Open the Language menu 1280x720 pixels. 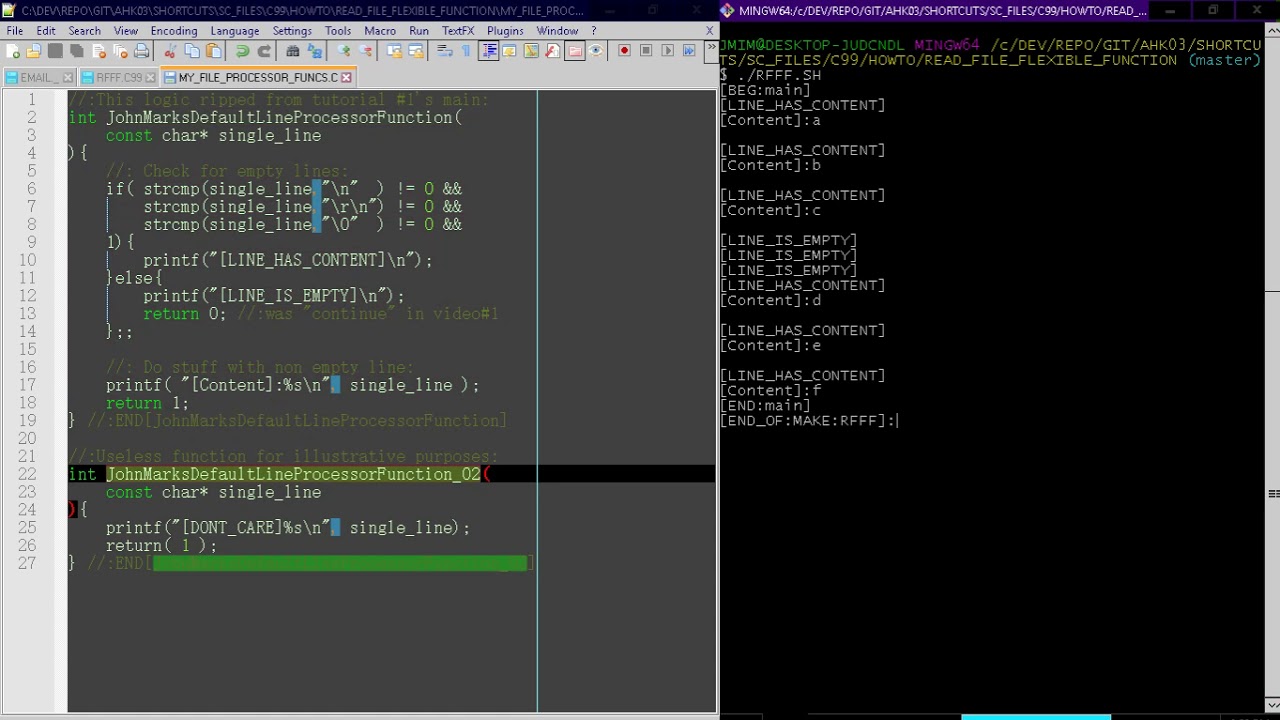point(235,31)
